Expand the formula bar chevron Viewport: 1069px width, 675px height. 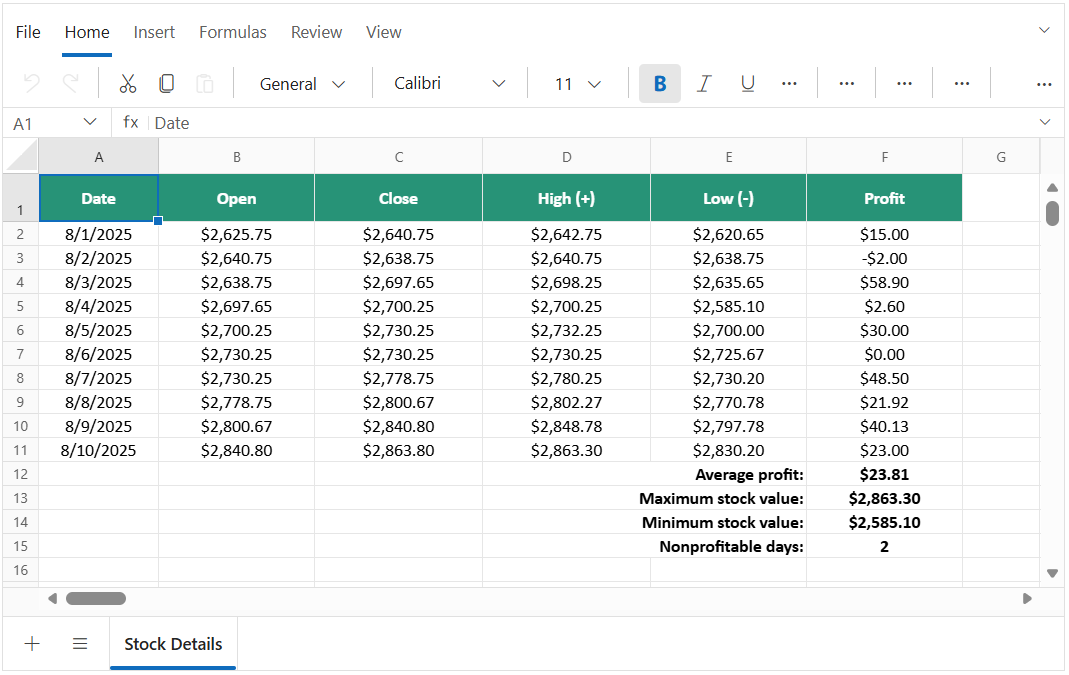pyautogui.click(x=1044, y=122)
